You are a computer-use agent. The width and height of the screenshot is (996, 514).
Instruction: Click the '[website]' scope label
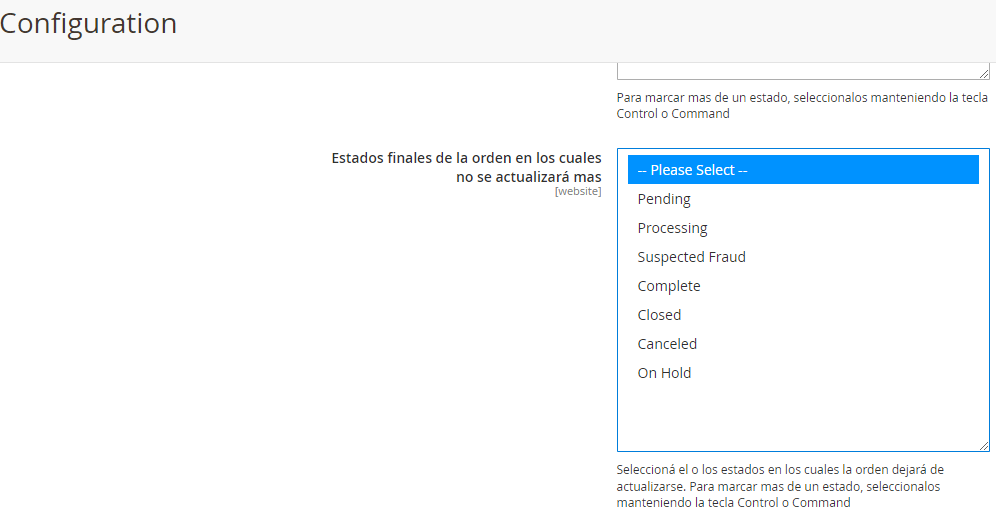point(578,191)
